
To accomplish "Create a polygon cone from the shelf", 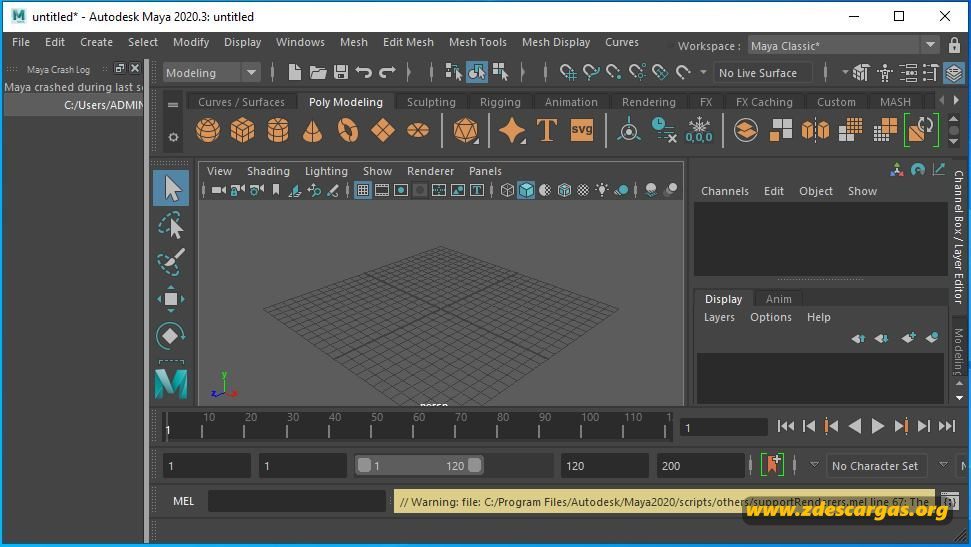I will (313, 130).
